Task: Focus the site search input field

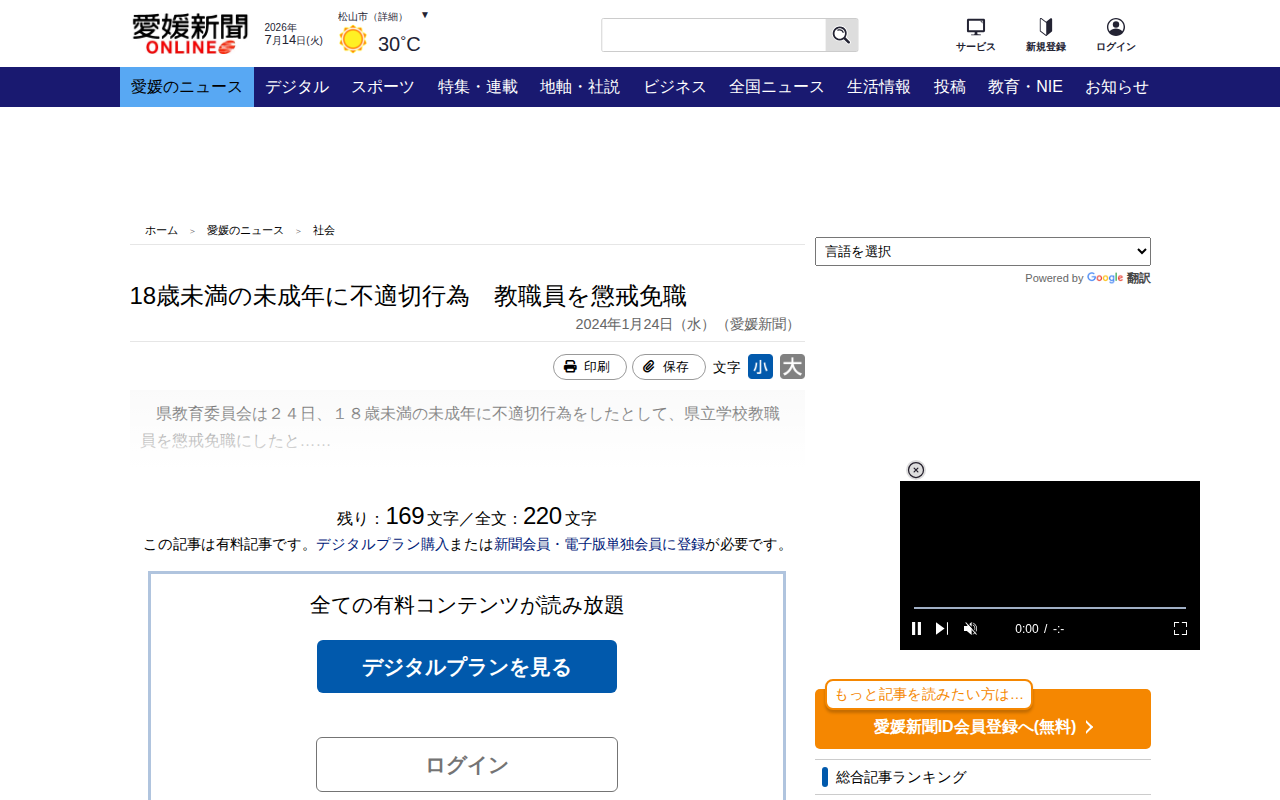Action: (x=714, y=35)
